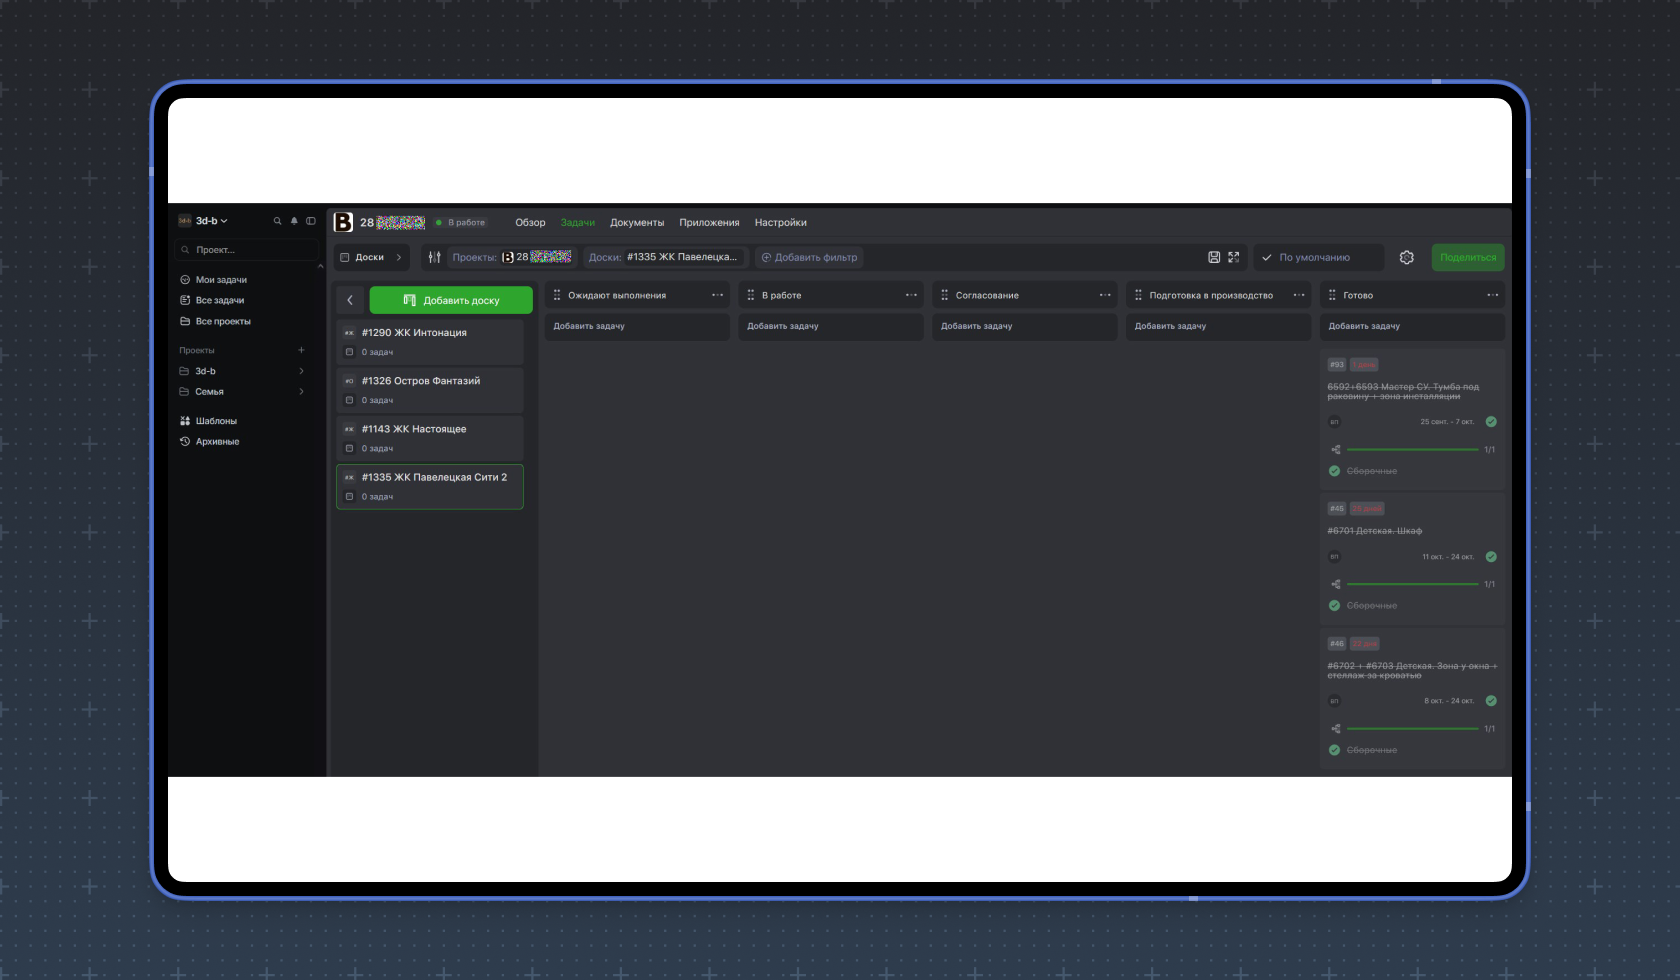Viewport: 1680px width, 980px height.
Task: Open the filter sliders icon
Action: coord(434,257)
